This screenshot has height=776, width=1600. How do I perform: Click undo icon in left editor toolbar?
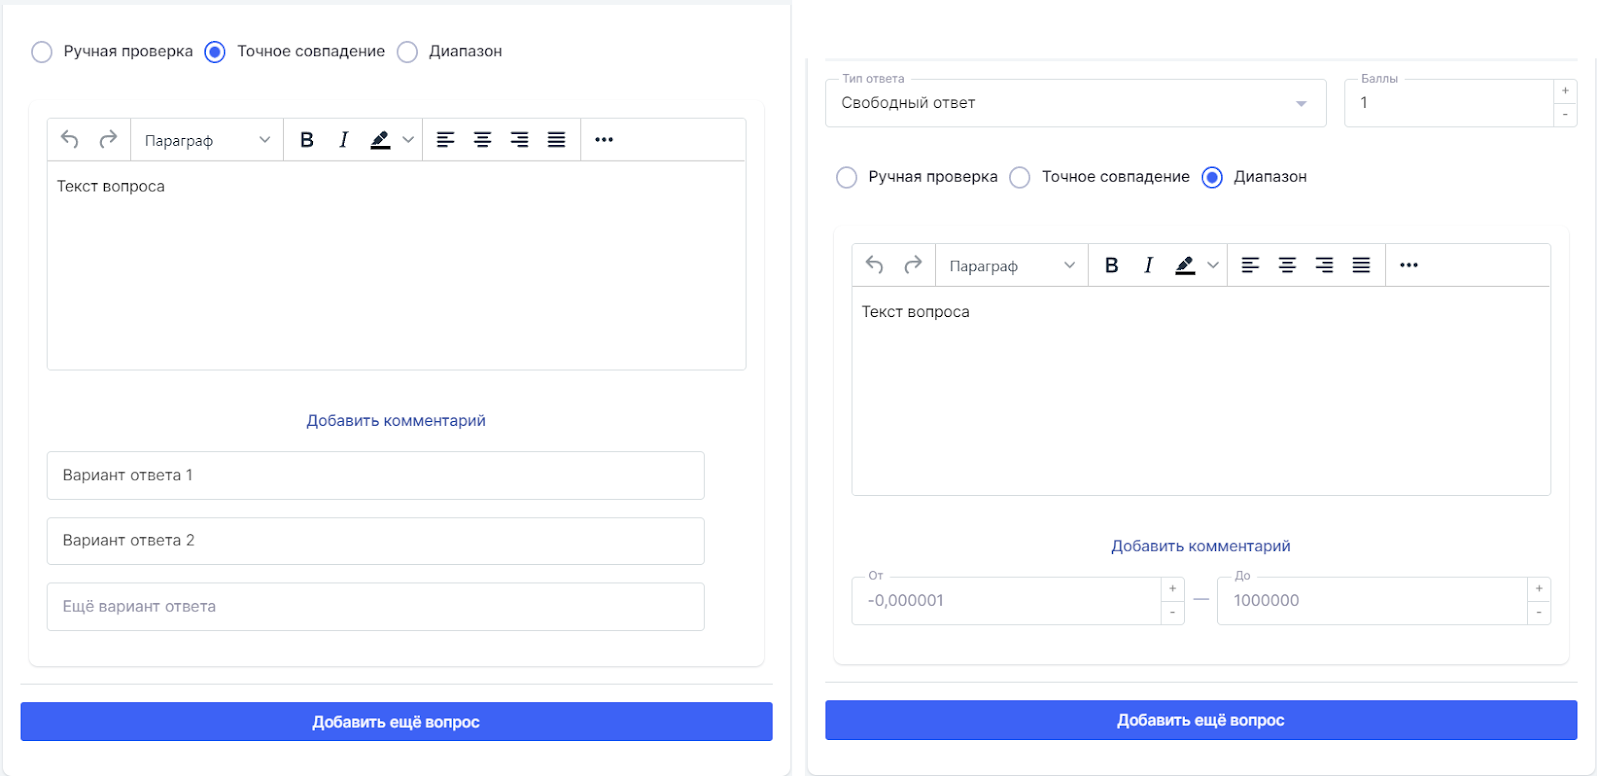point(70,139)
